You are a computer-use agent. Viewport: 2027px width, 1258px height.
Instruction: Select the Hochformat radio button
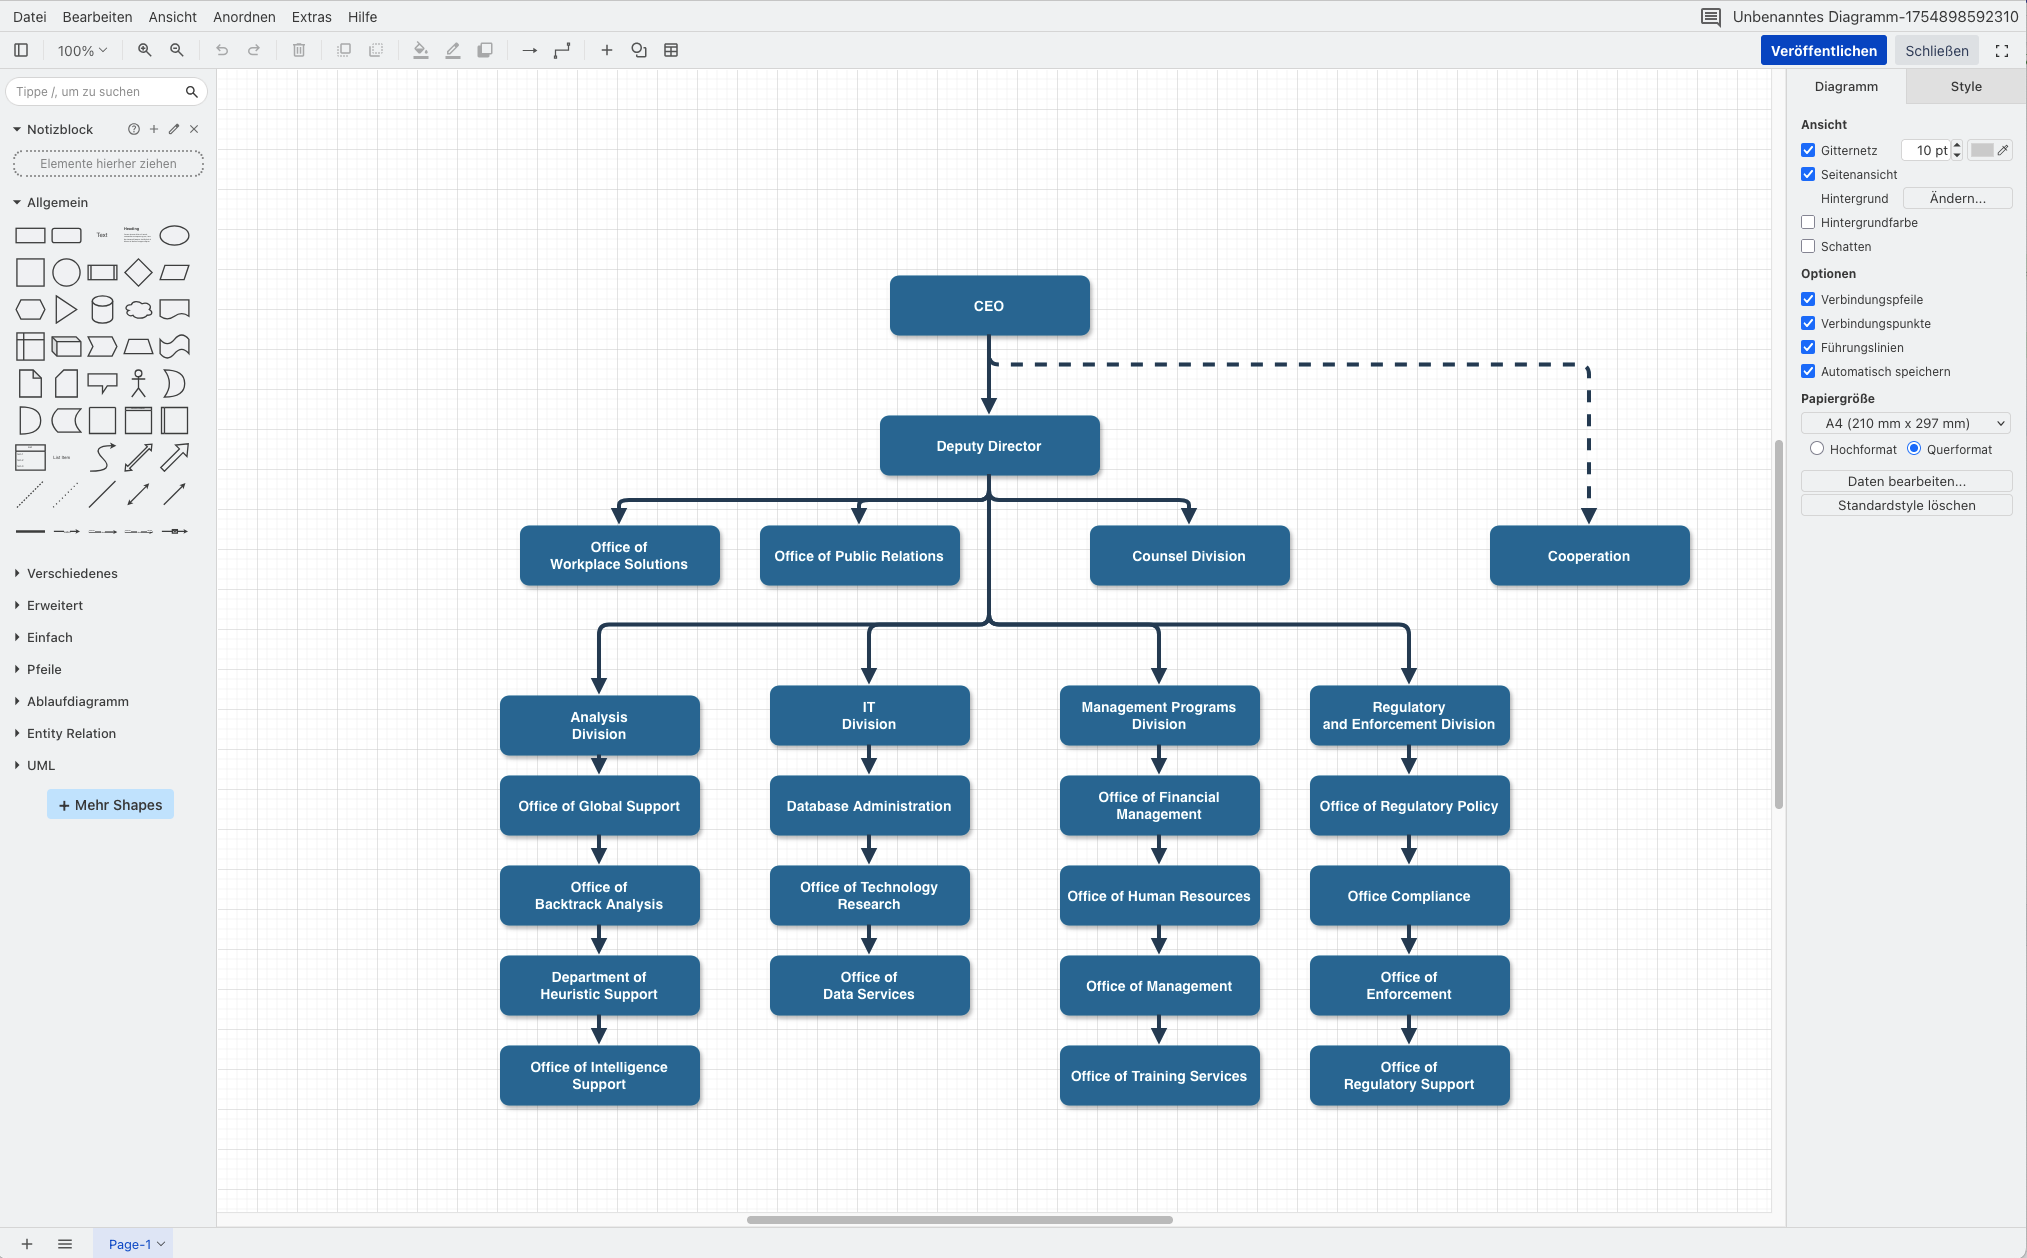(1817, 449)
